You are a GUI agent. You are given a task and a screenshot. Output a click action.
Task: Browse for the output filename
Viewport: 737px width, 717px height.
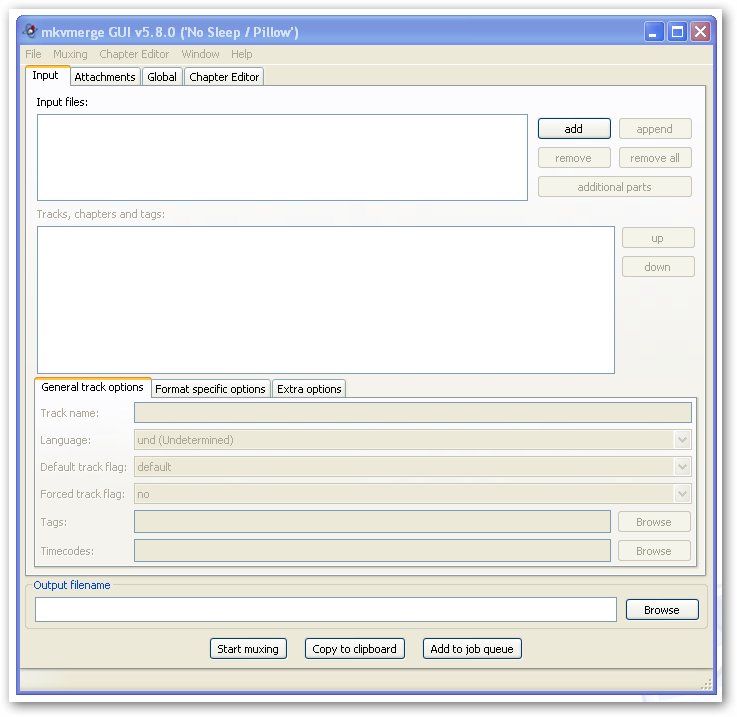[x=661, y=610]
